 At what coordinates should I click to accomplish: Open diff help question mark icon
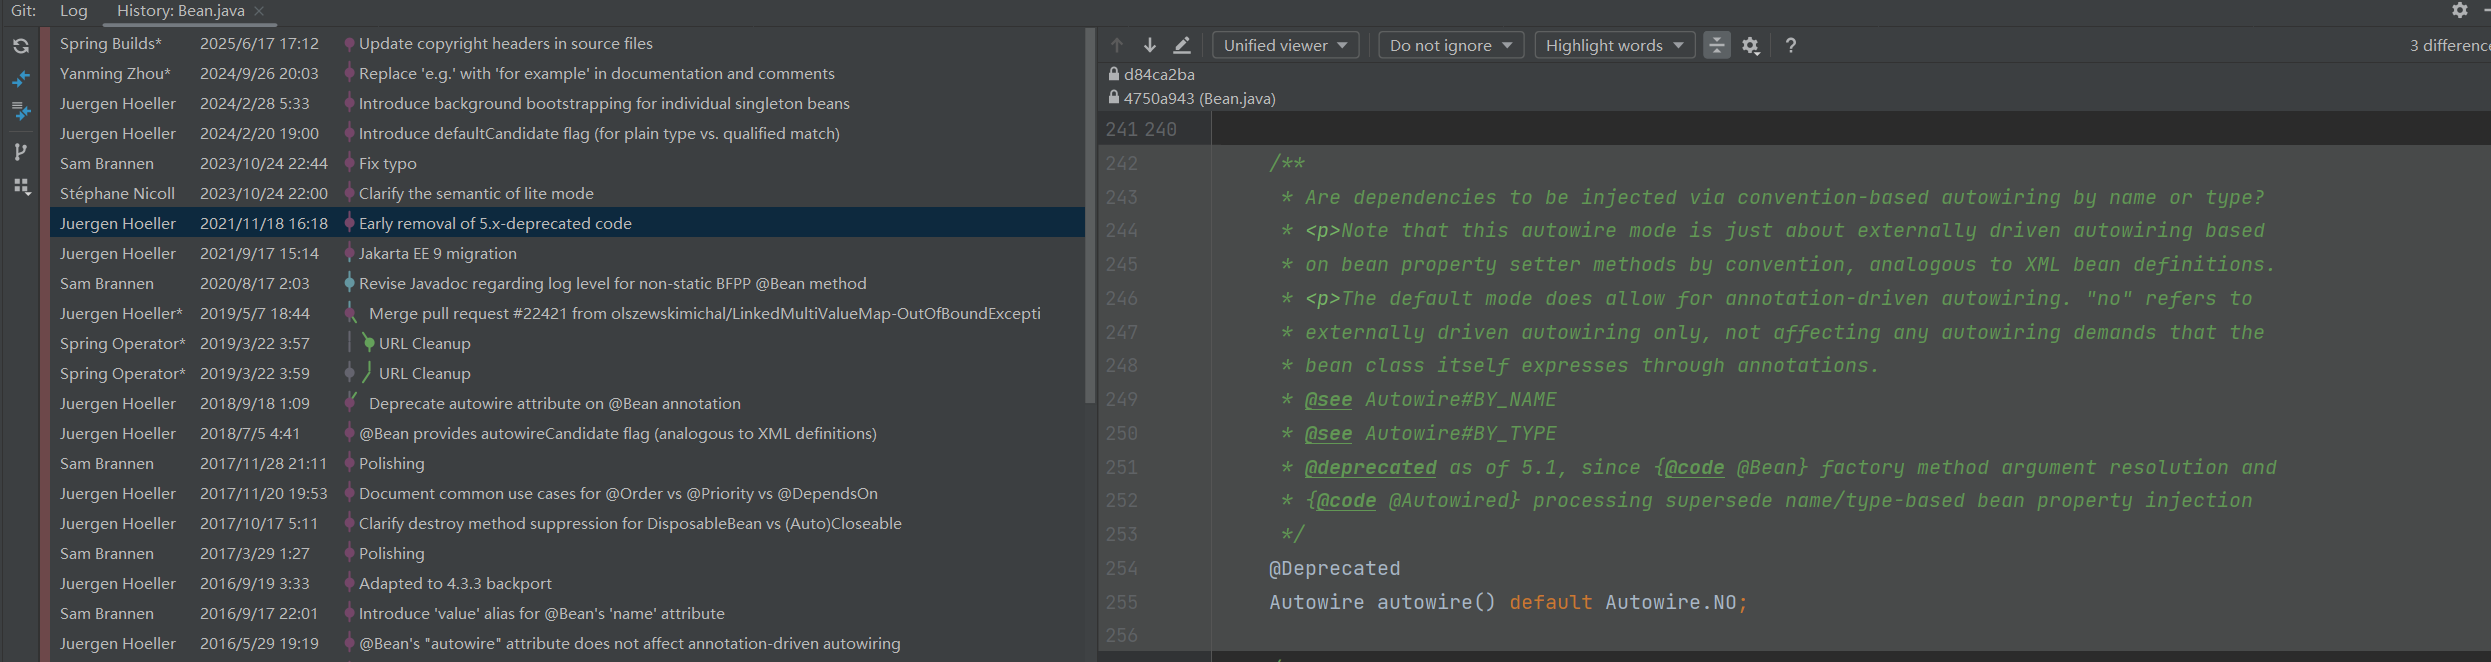coord(1790,45)
